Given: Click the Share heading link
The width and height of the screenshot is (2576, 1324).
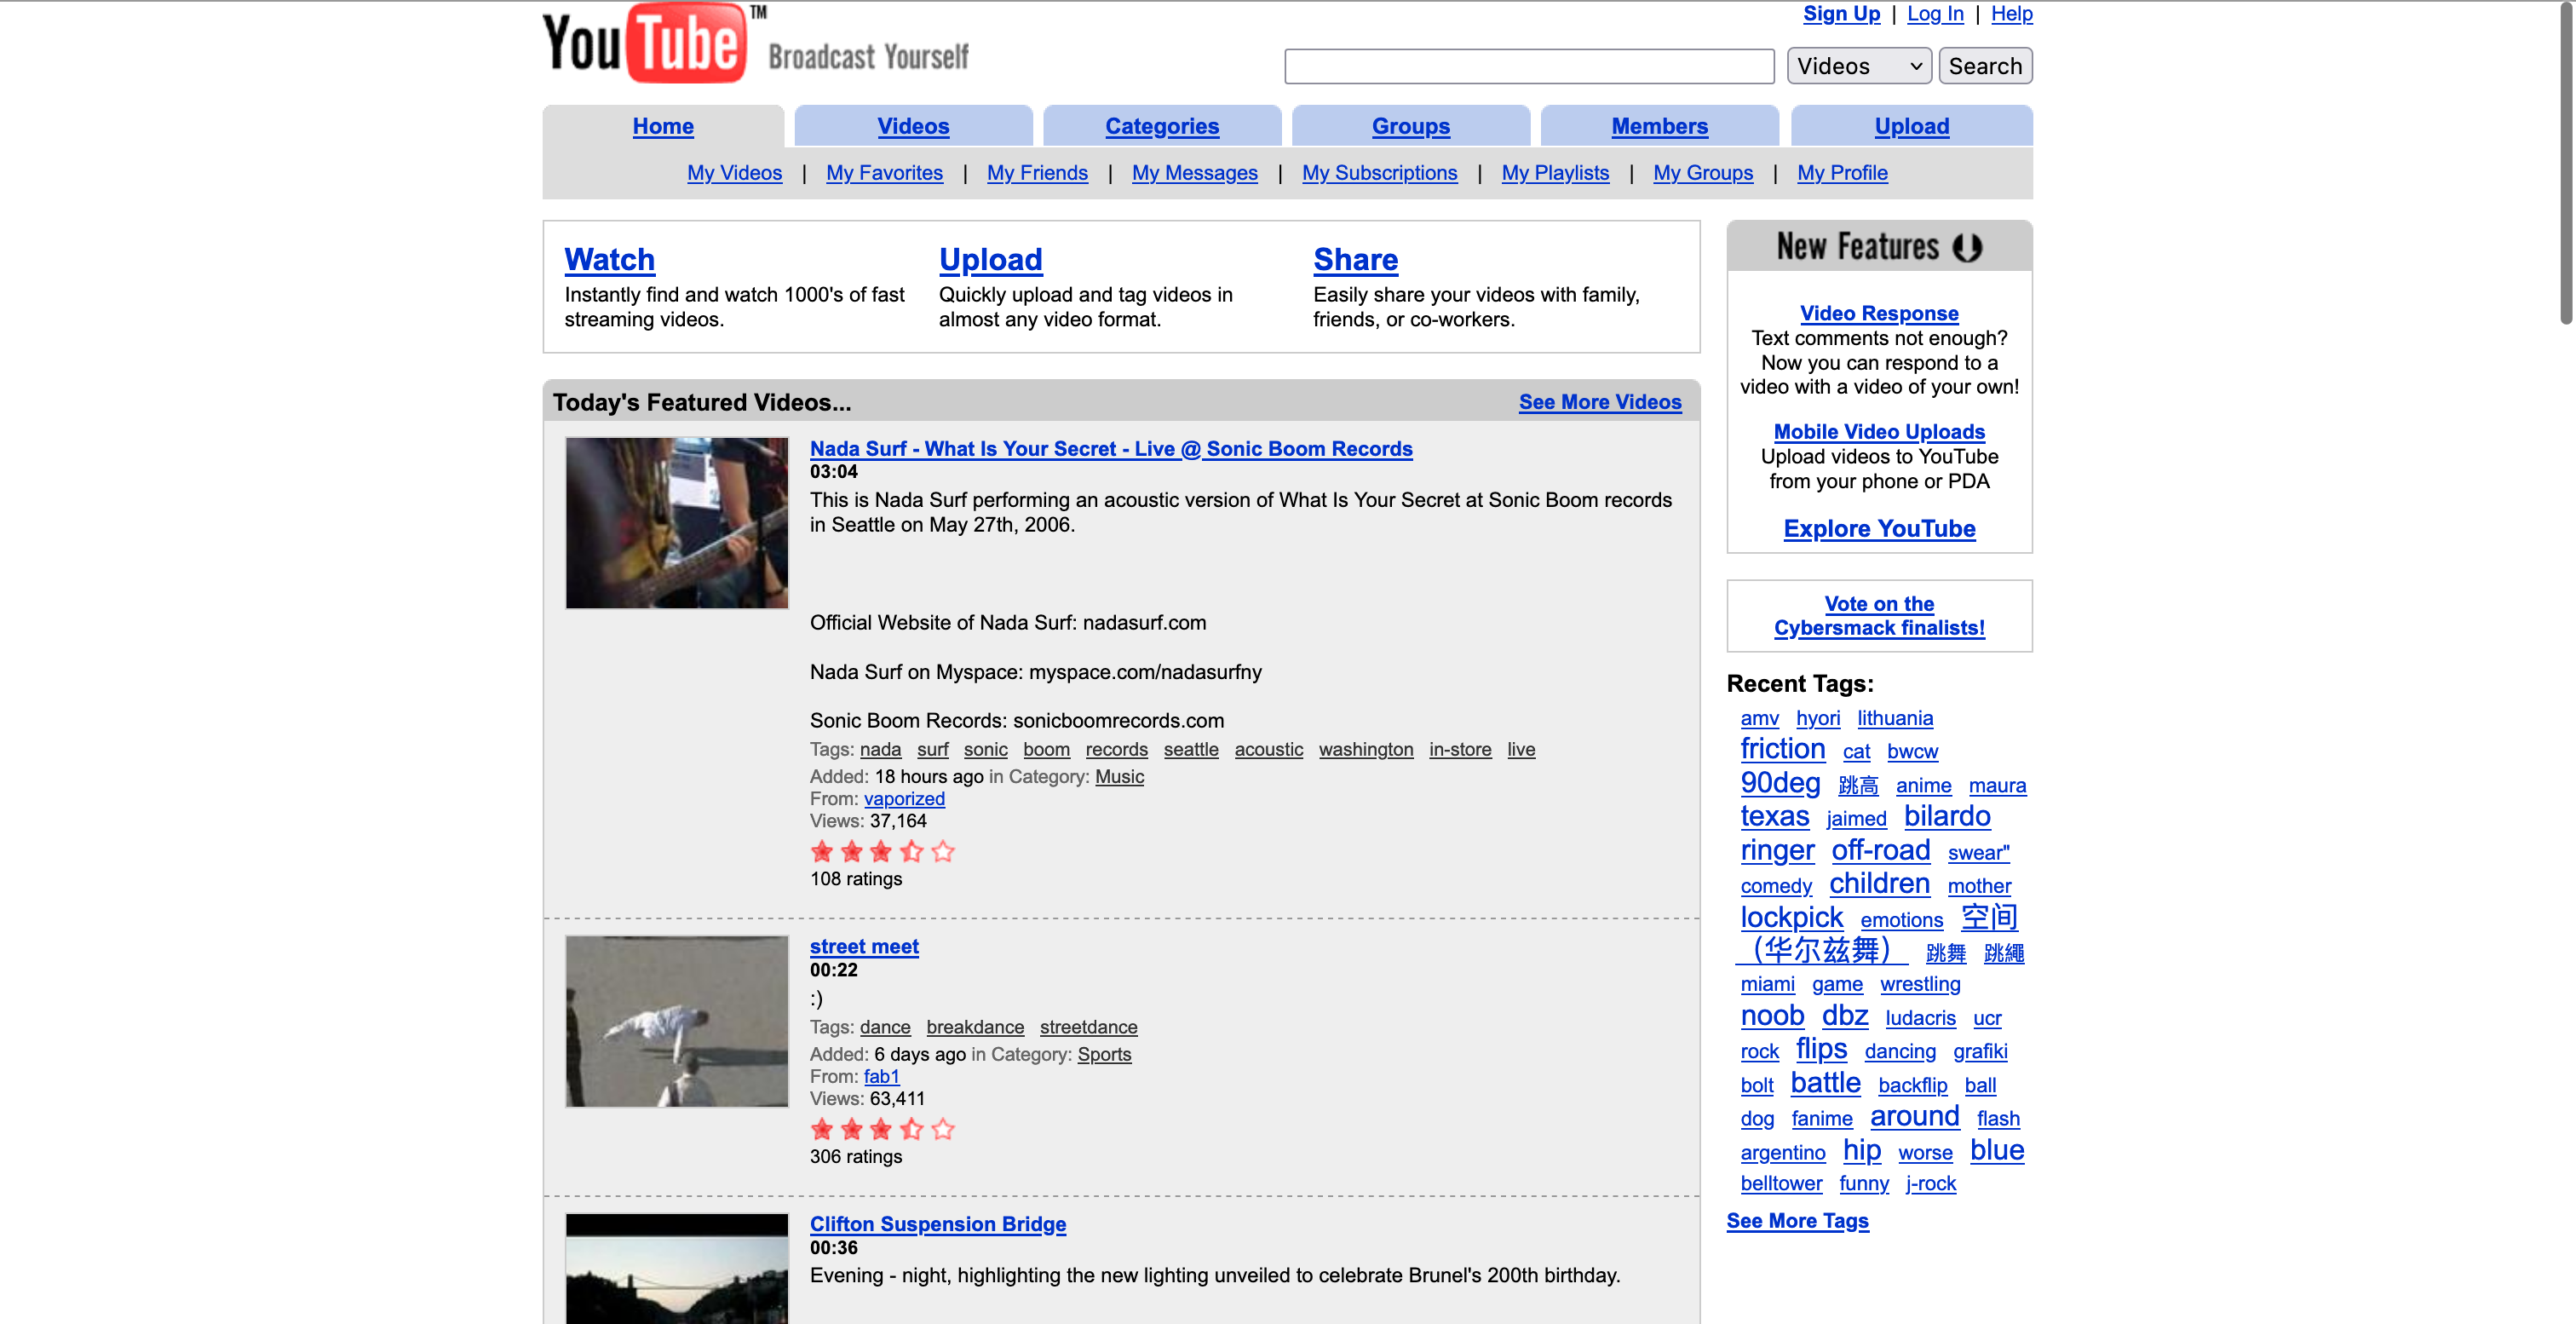Looking at the screenshot, I should click(1355, 259).
